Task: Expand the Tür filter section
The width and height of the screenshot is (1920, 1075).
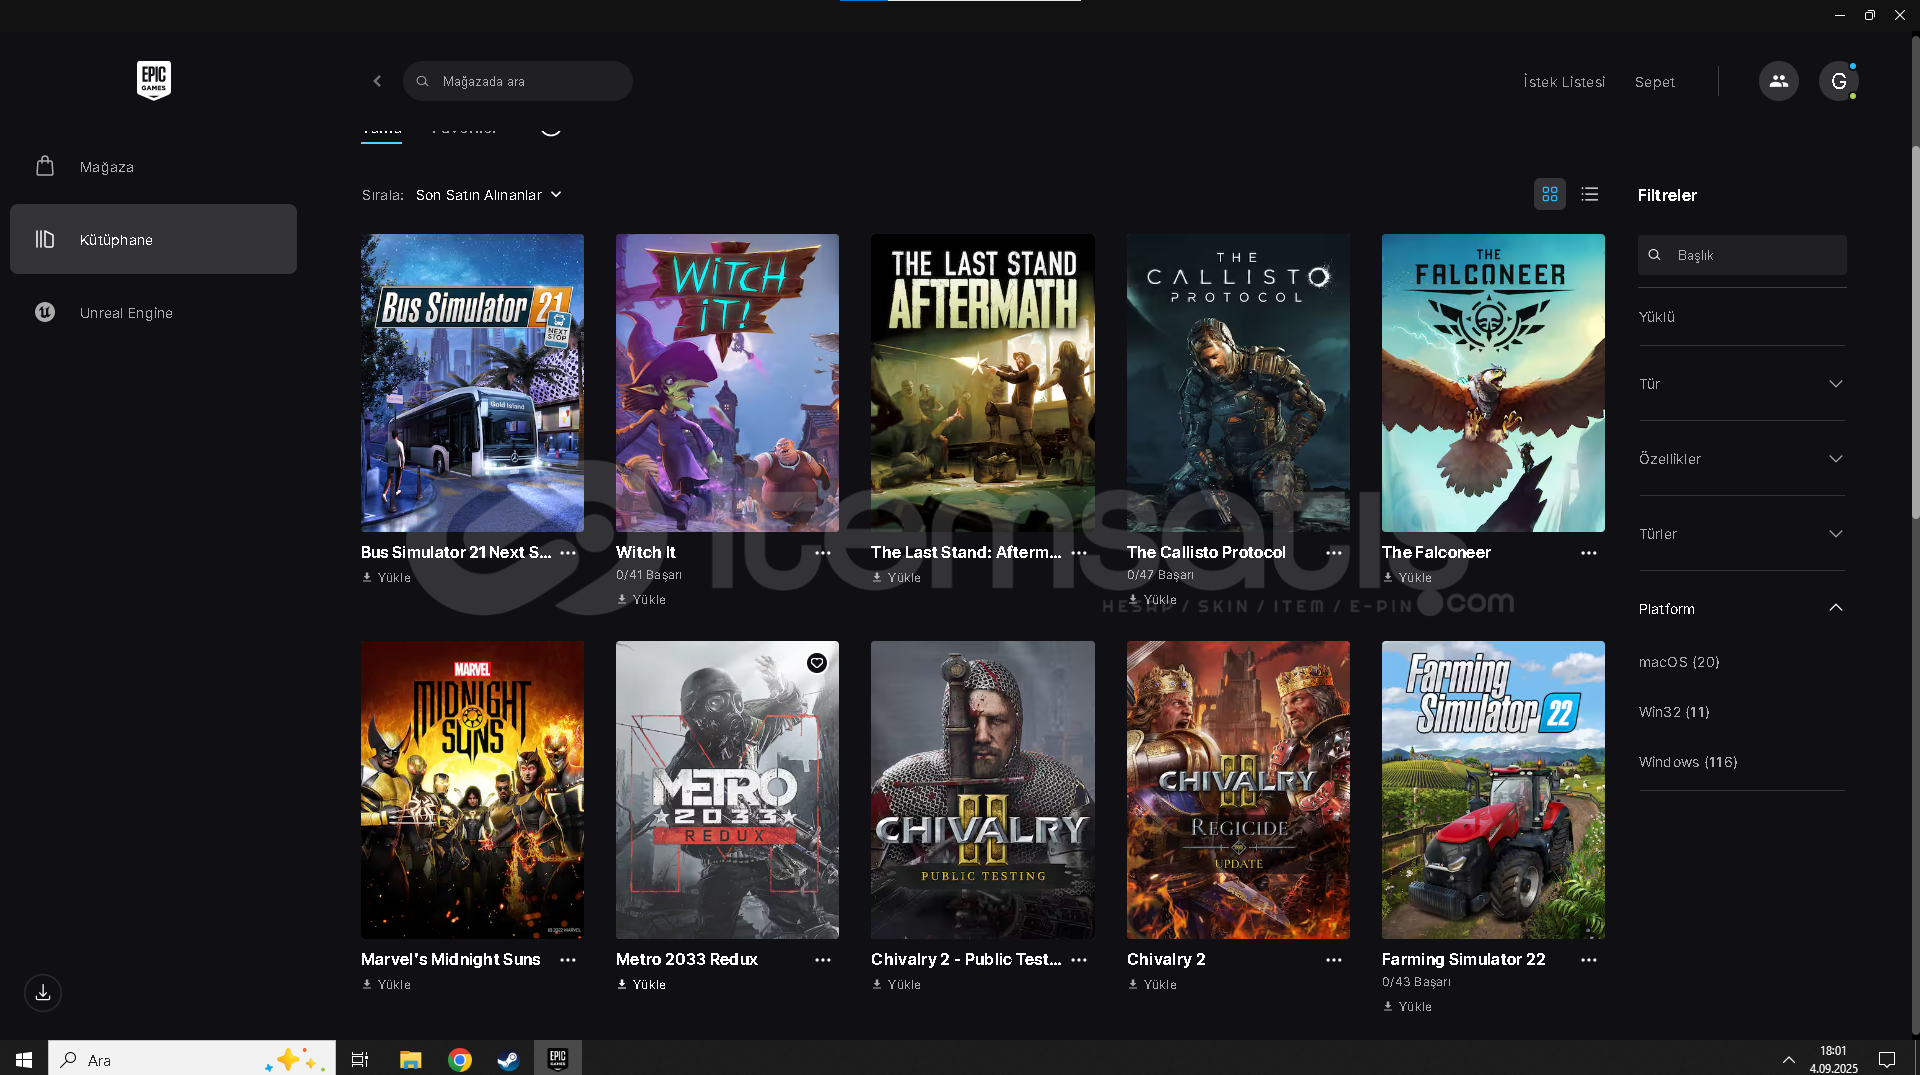Action: (1741, 384)
